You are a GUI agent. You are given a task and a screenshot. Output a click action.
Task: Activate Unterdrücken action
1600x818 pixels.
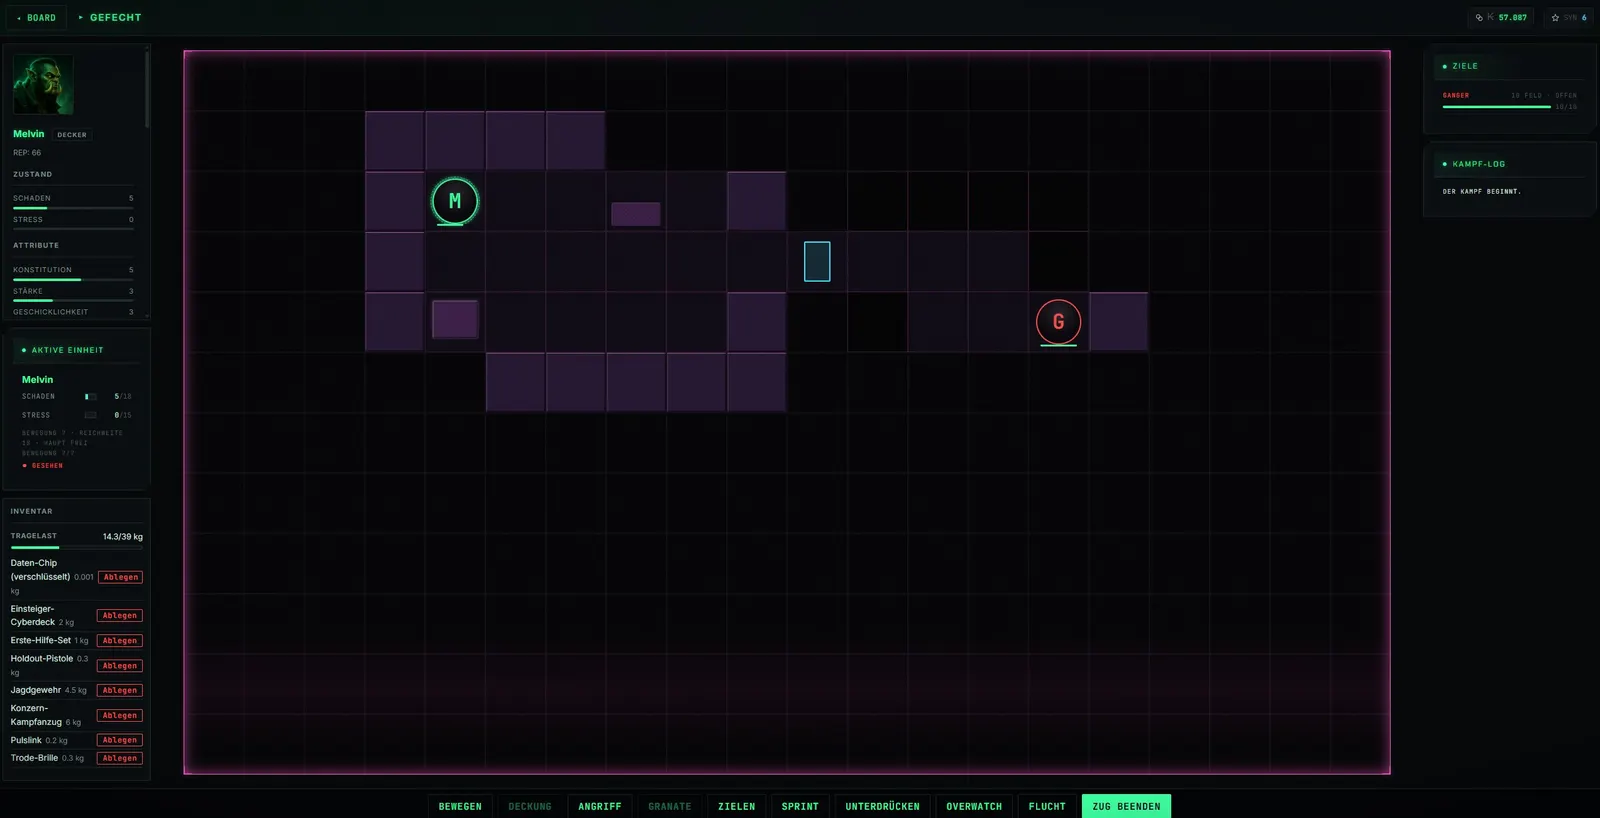pos(883,806)
